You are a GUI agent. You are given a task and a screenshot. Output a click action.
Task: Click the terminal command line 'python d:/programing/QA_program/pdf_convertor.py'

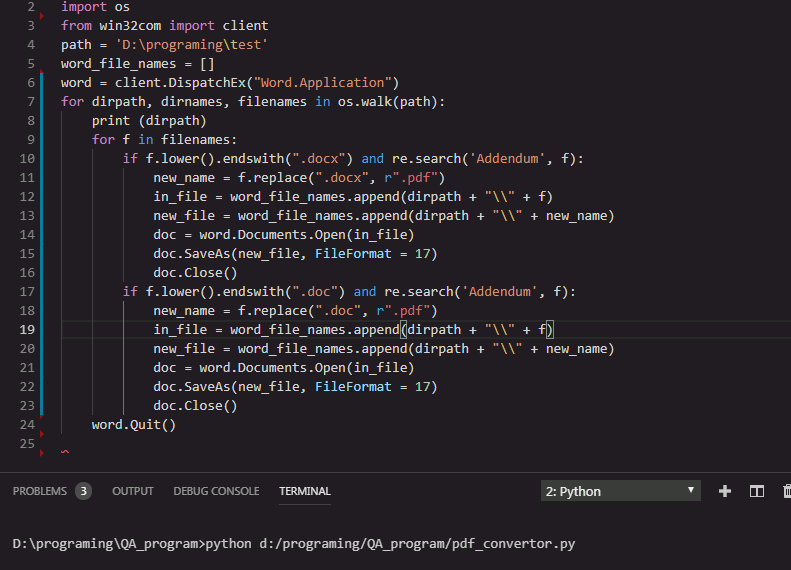coord(390,544)
